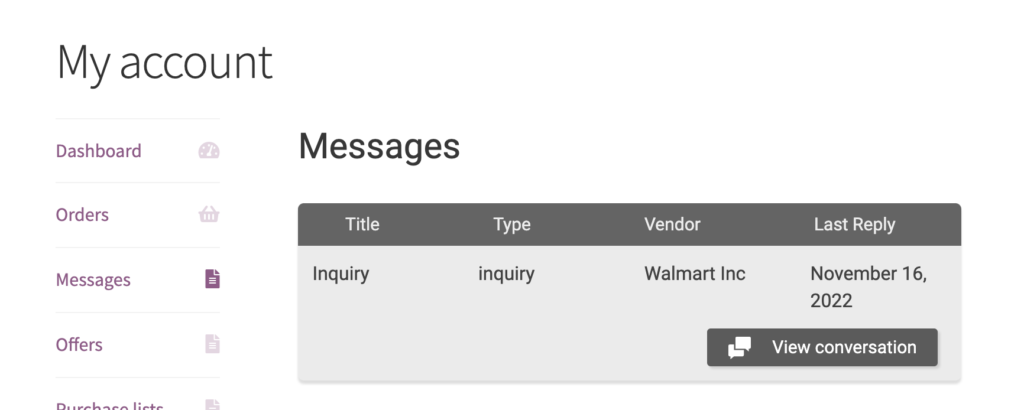The width and height of the screenshot is (1024, 410).
Task: Select Messages in the account menu
Action: 93,279
